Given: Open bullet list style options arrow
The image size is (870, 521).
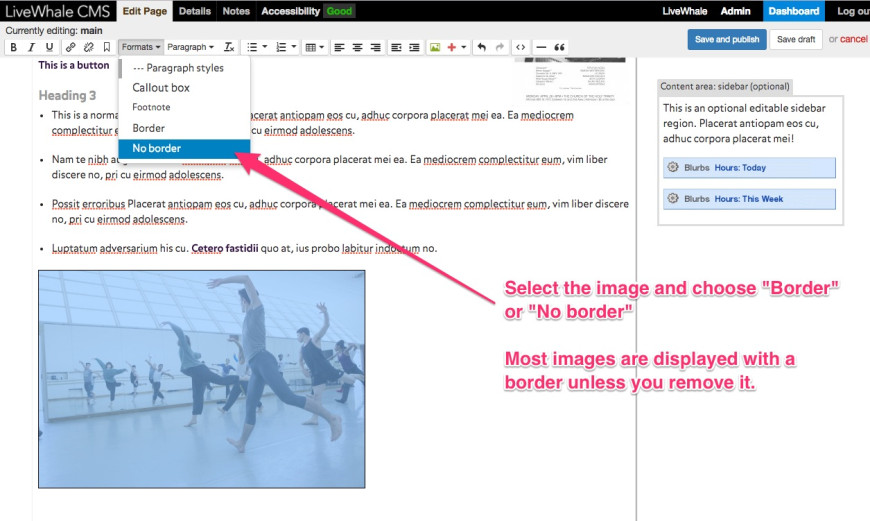Looking at the screenshot, I should tap(265, 47).
